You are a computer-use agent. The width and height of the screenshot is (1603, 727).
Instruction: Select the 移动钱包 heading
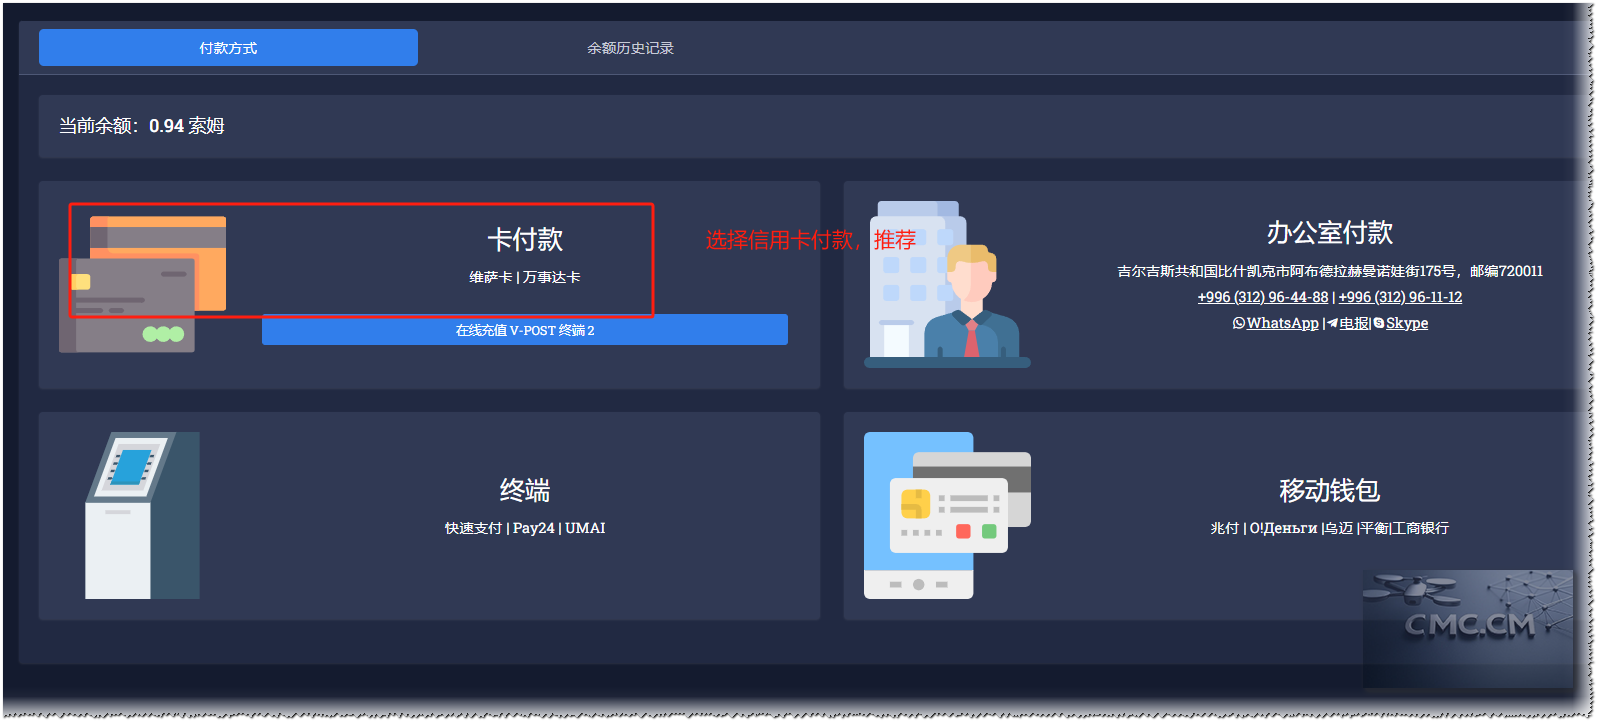pos(1330,491)
